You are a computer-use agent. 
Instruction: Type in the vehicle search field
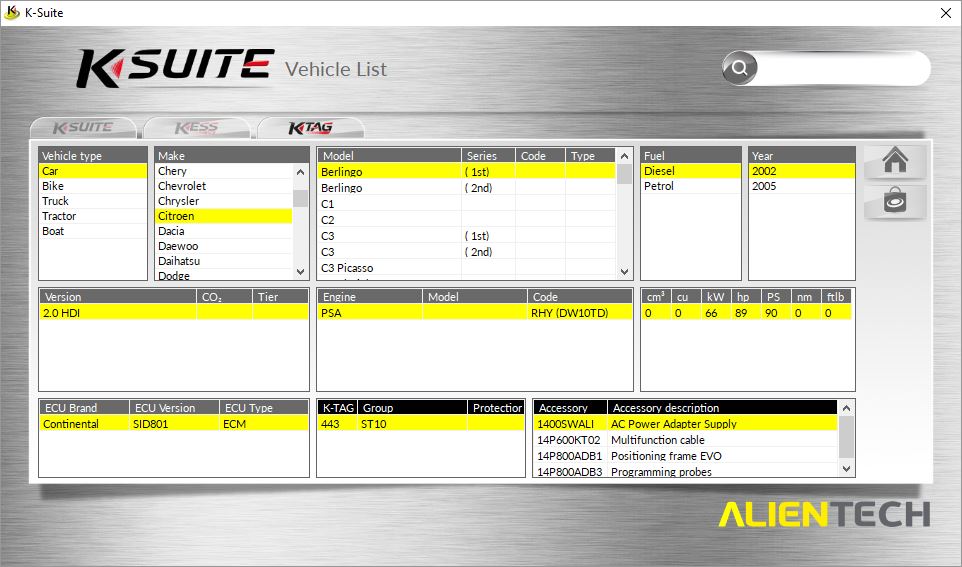click(x=840, y=69)
